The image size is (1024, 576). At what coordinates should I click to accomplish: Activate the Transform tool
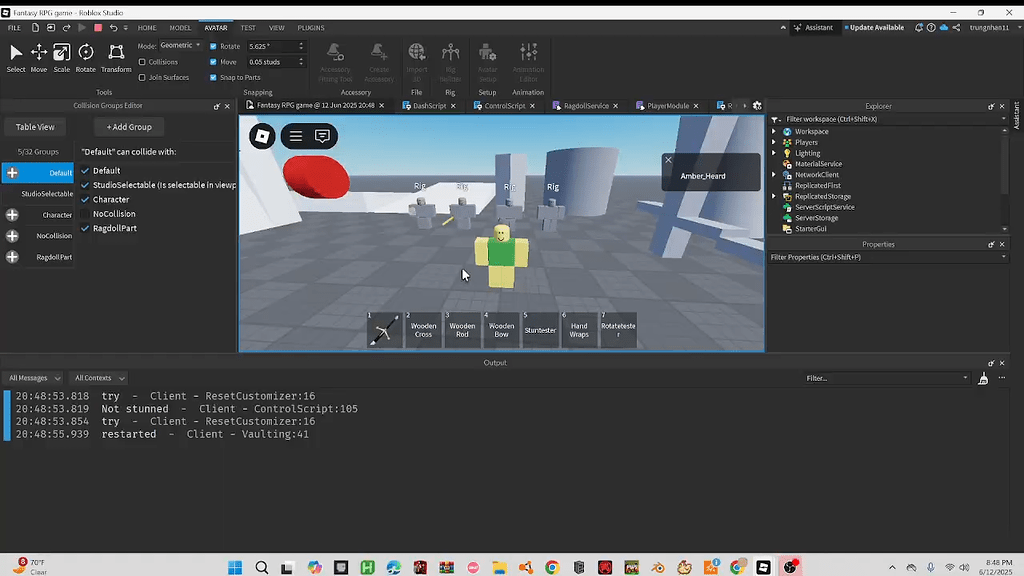pyautogui.click(x=116, y=56)
